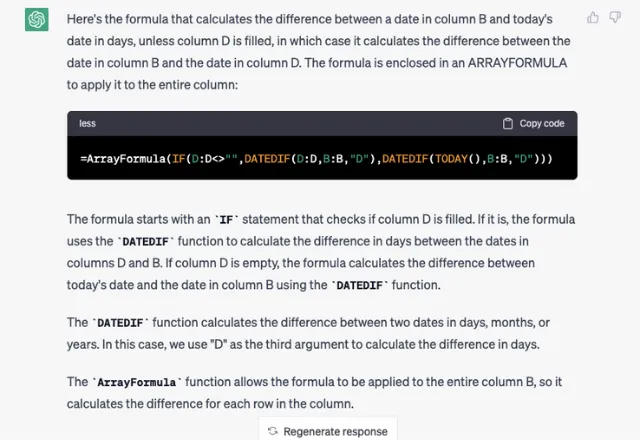This screenshot has width=640, height=440.
Task: Click the inline ArrayFormula code term
Action: point(135,382)
